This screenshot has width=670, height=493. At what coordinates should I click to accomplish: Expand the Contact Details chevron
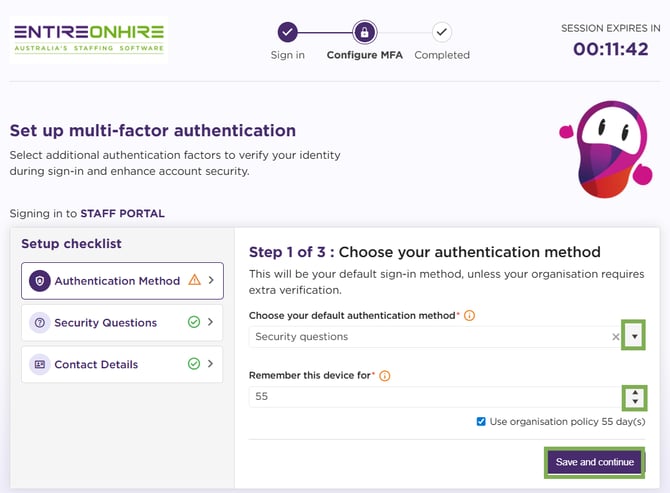click(211, 365)
